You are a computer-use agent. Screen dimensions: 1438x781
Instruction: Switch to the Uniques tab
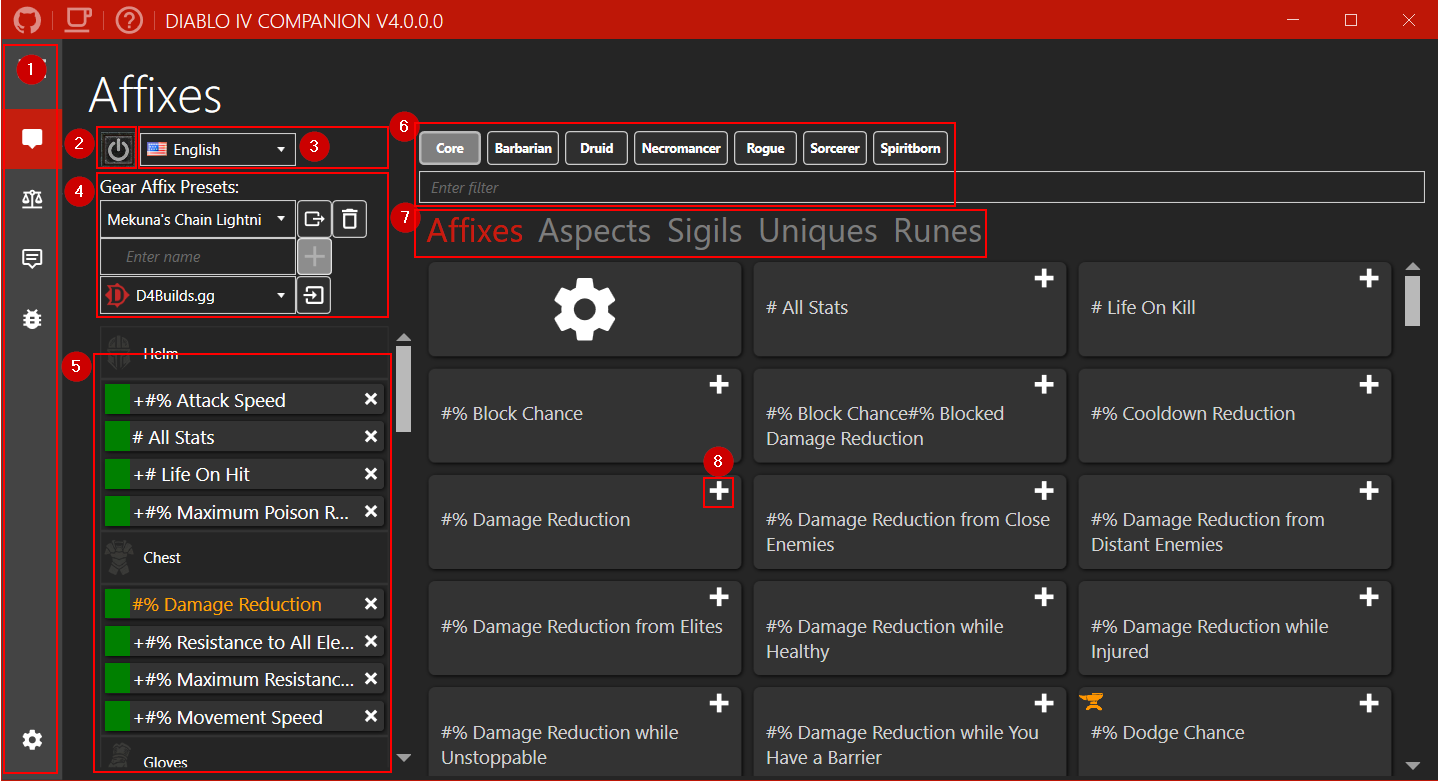[x=818, y=231]
